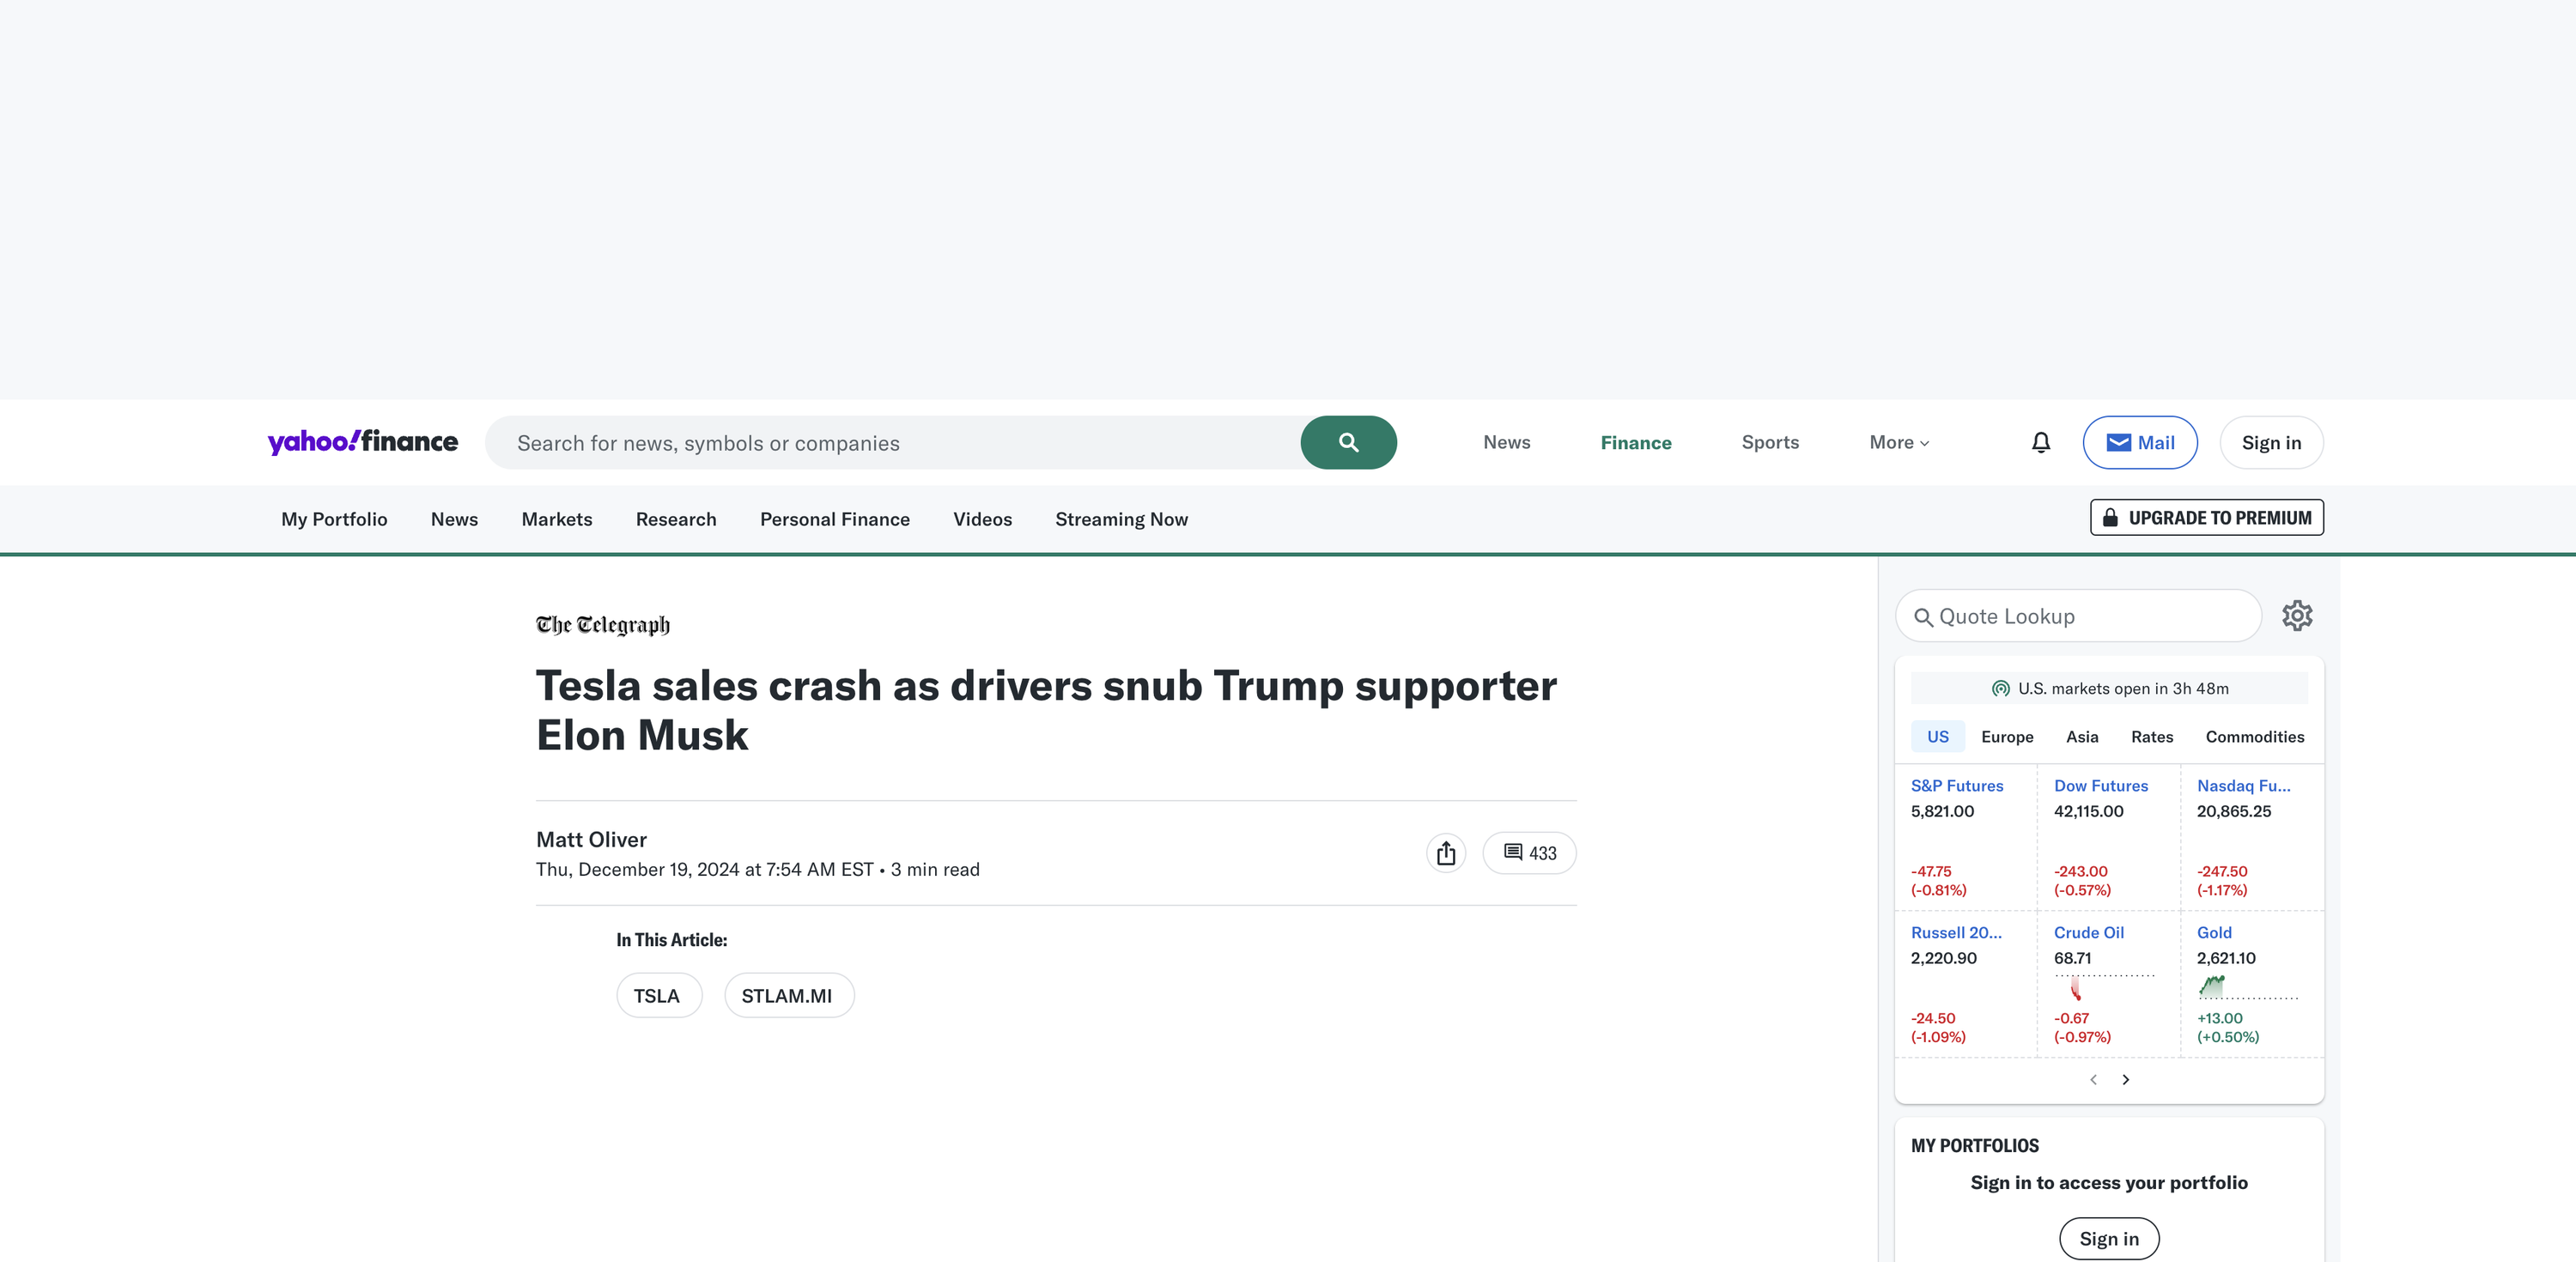Open the Gold quote link
The image size is (2576, 1262).
(x=2213, y=932)
